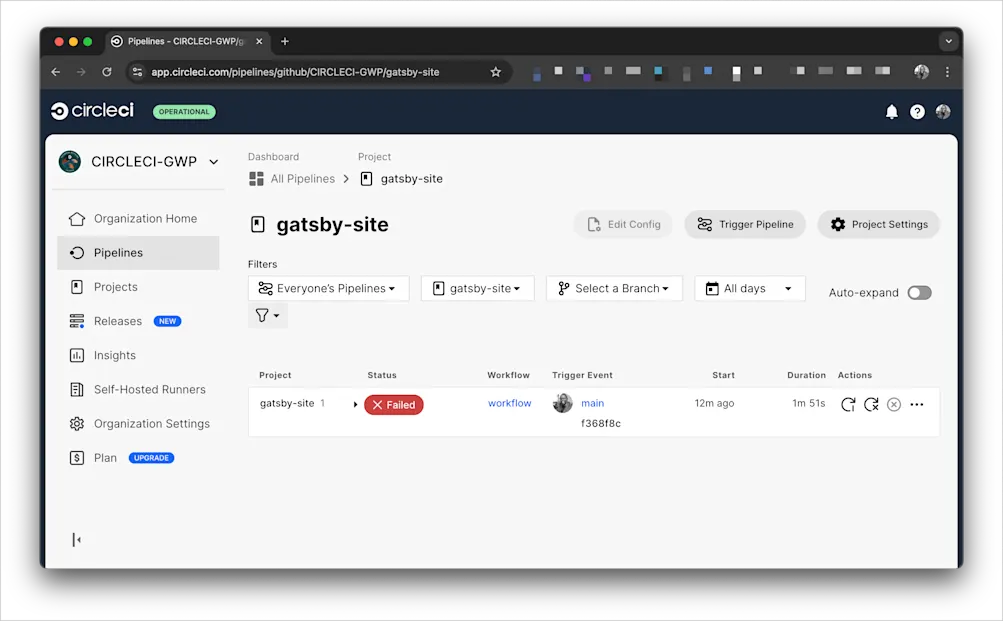Click the Organization Settings gear icon
The width and height of the screenshot is (1003, 621).
pos(77,423)
